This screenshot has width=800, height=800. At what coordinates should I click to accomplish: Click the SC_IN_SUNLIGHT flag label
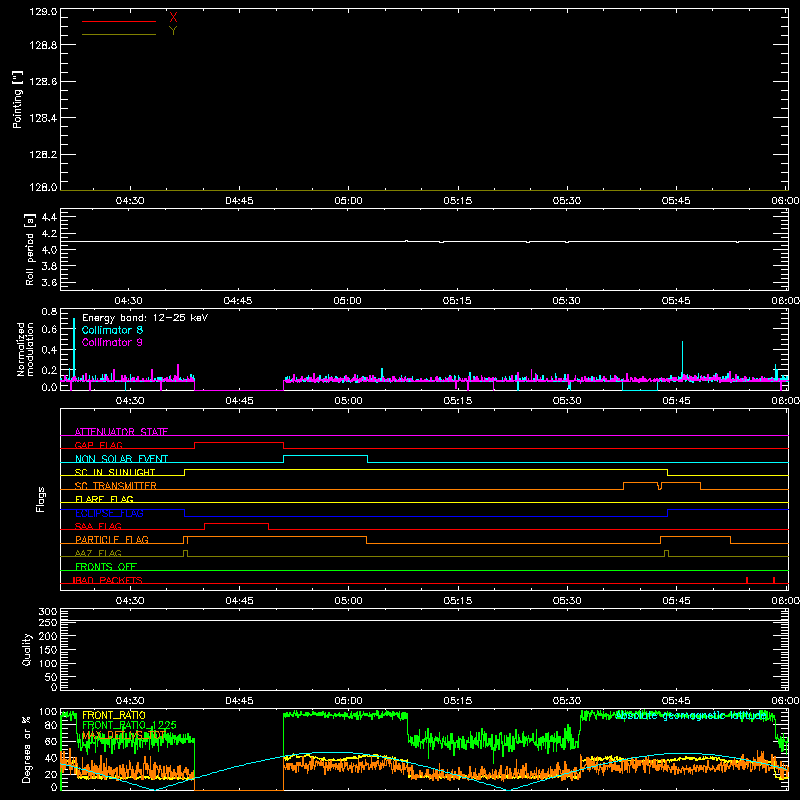(x=115, y=472)
